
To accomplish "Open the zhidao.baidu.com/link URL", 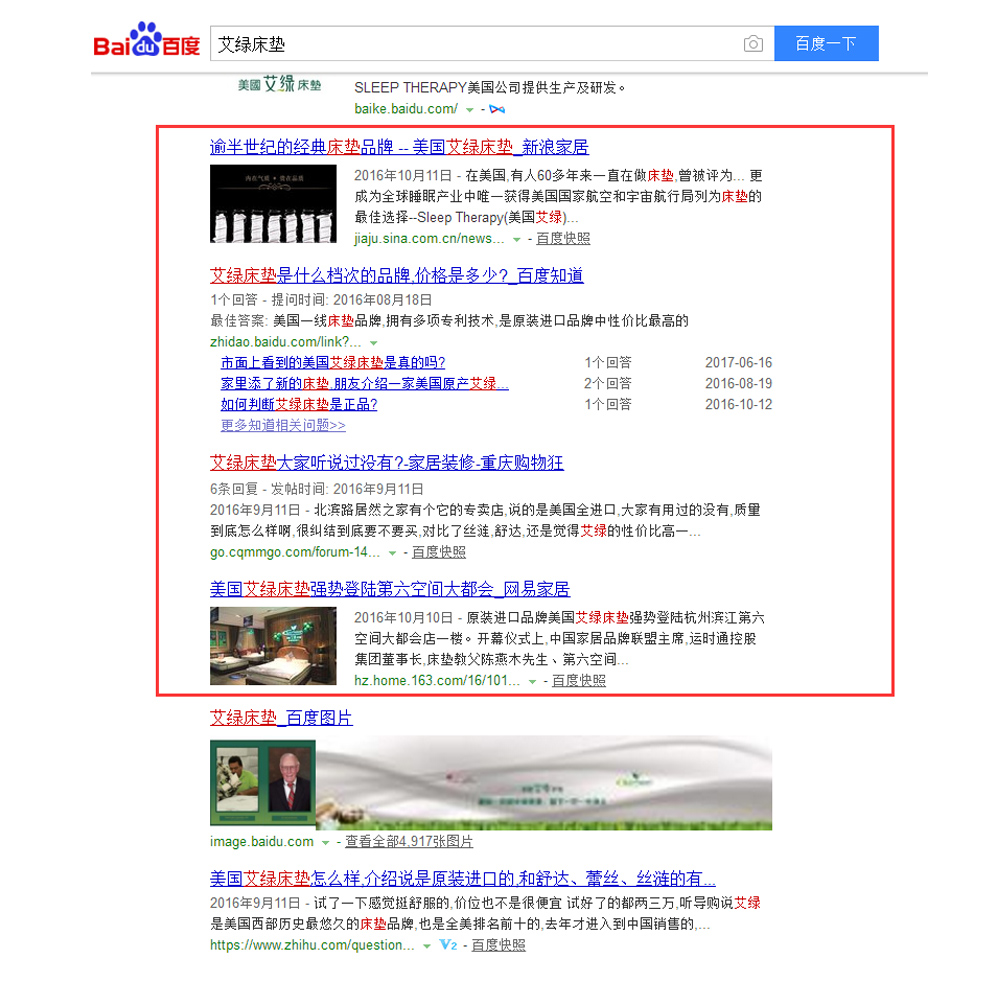I will (x=285, y=342).
